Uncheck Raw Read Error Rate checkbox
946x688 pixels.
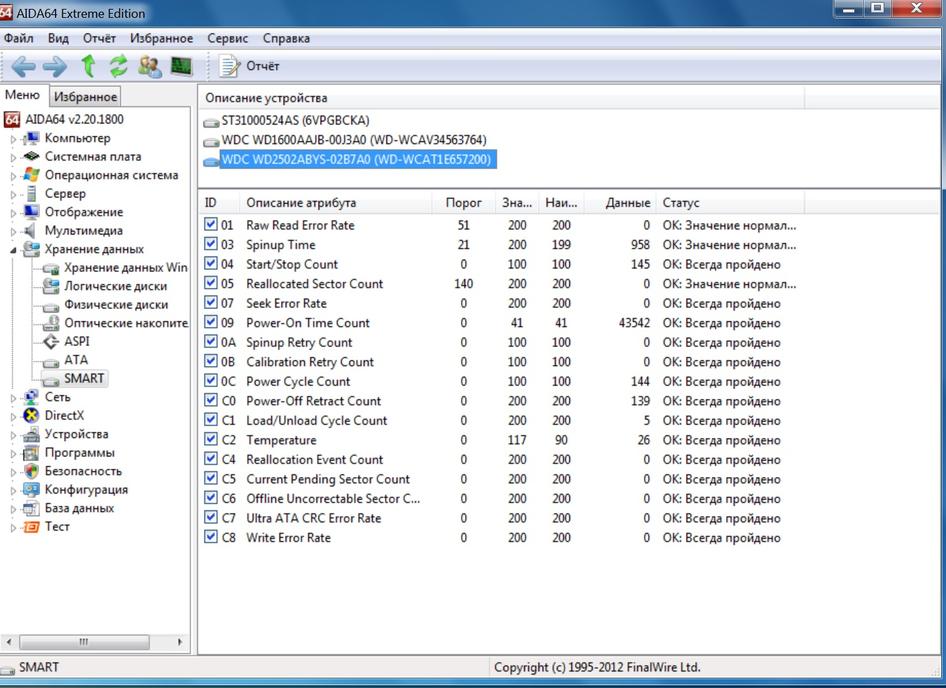click(x=211, y=225)
